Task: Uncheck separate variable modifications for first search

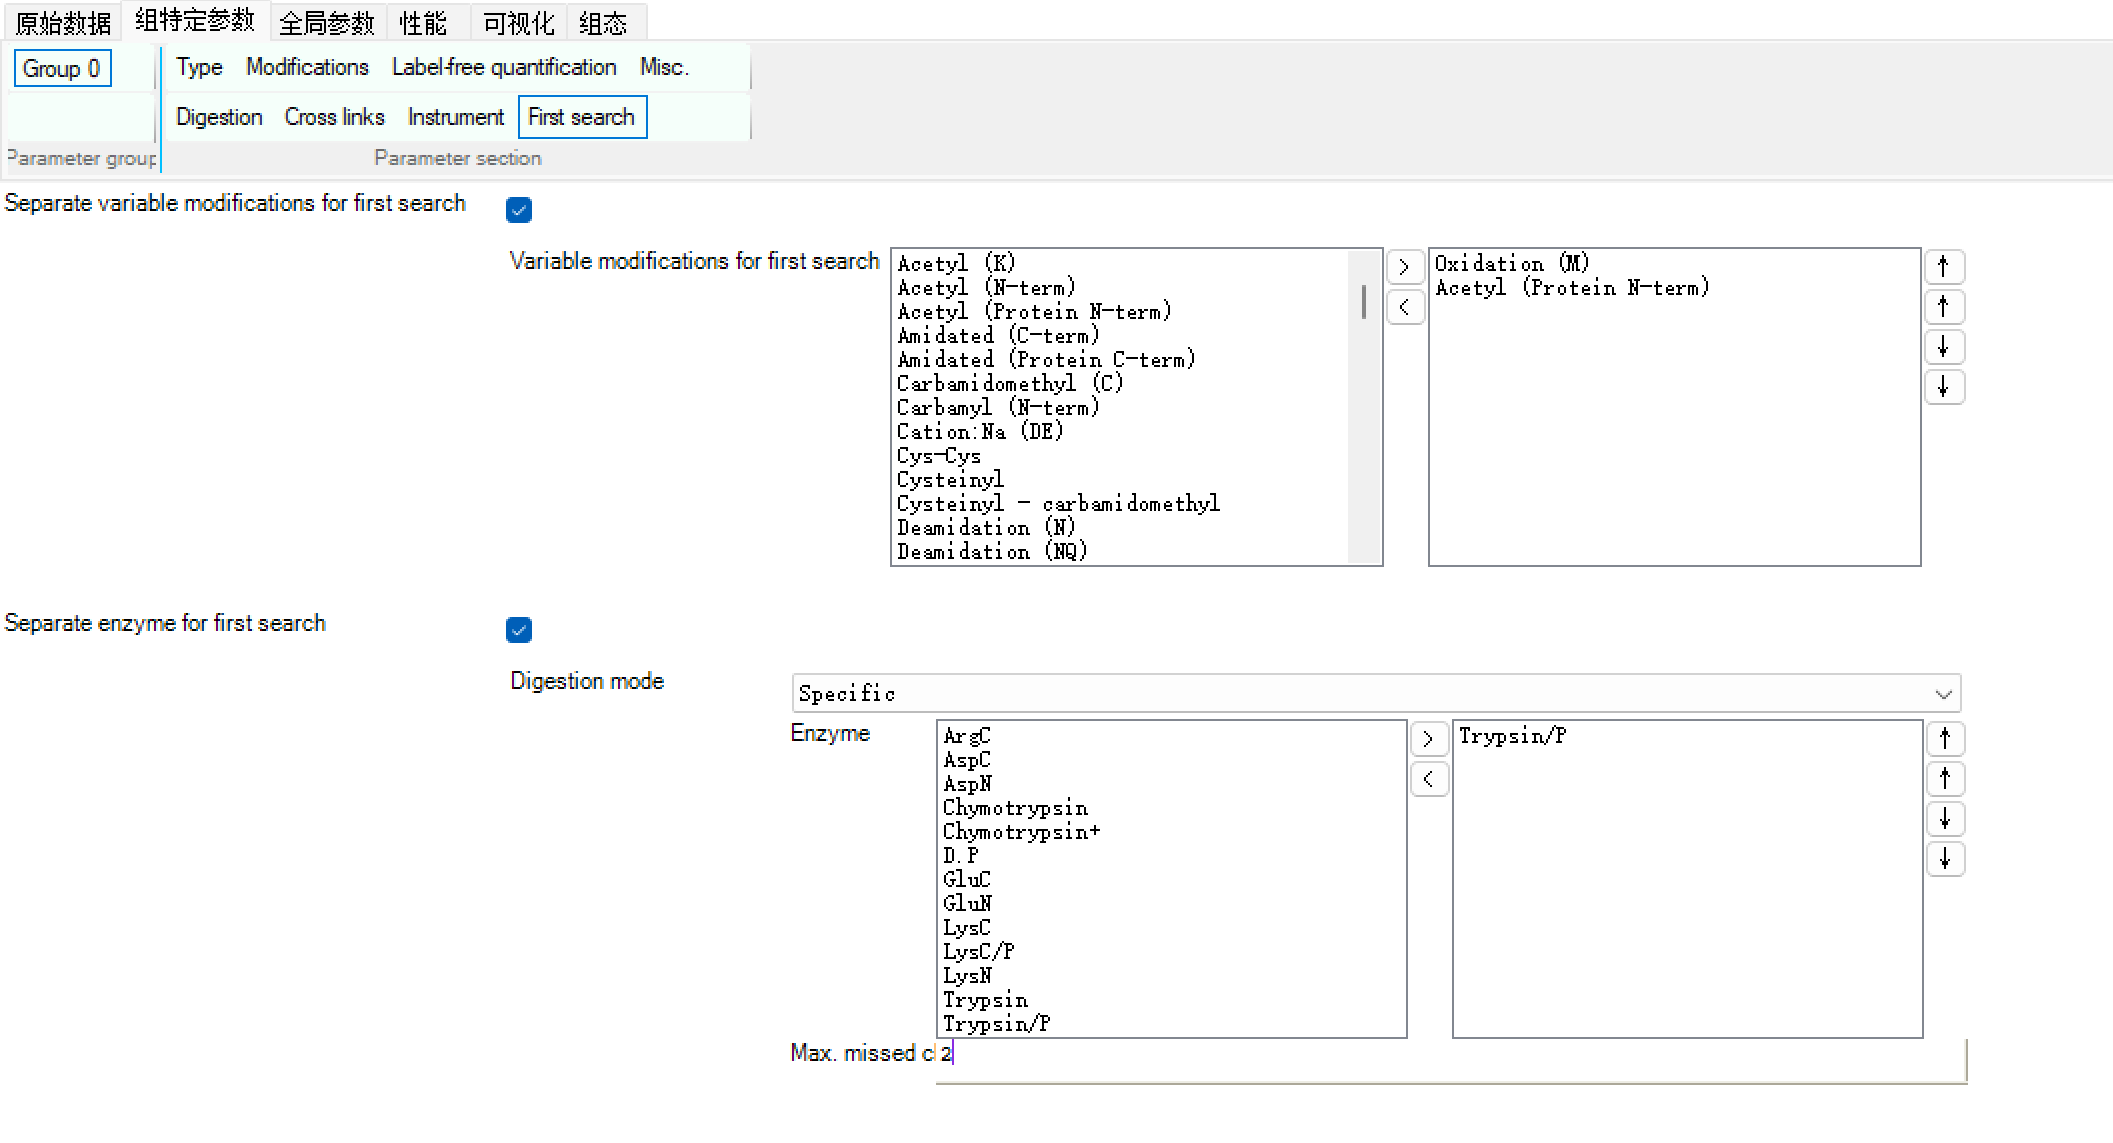Action: click(519, 210)
